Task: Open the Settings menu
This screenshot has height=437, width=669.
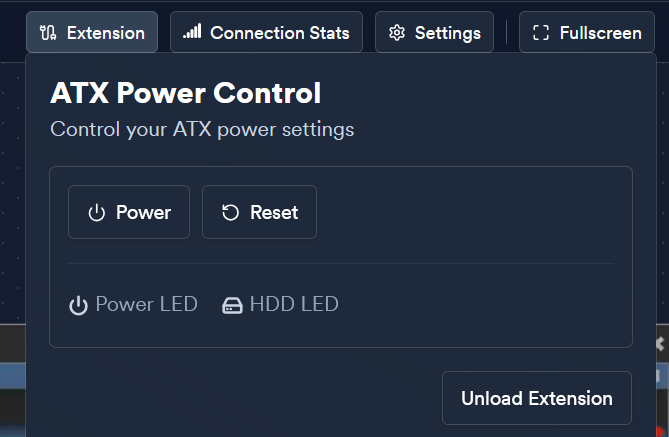Action: [x=434, y=32]
